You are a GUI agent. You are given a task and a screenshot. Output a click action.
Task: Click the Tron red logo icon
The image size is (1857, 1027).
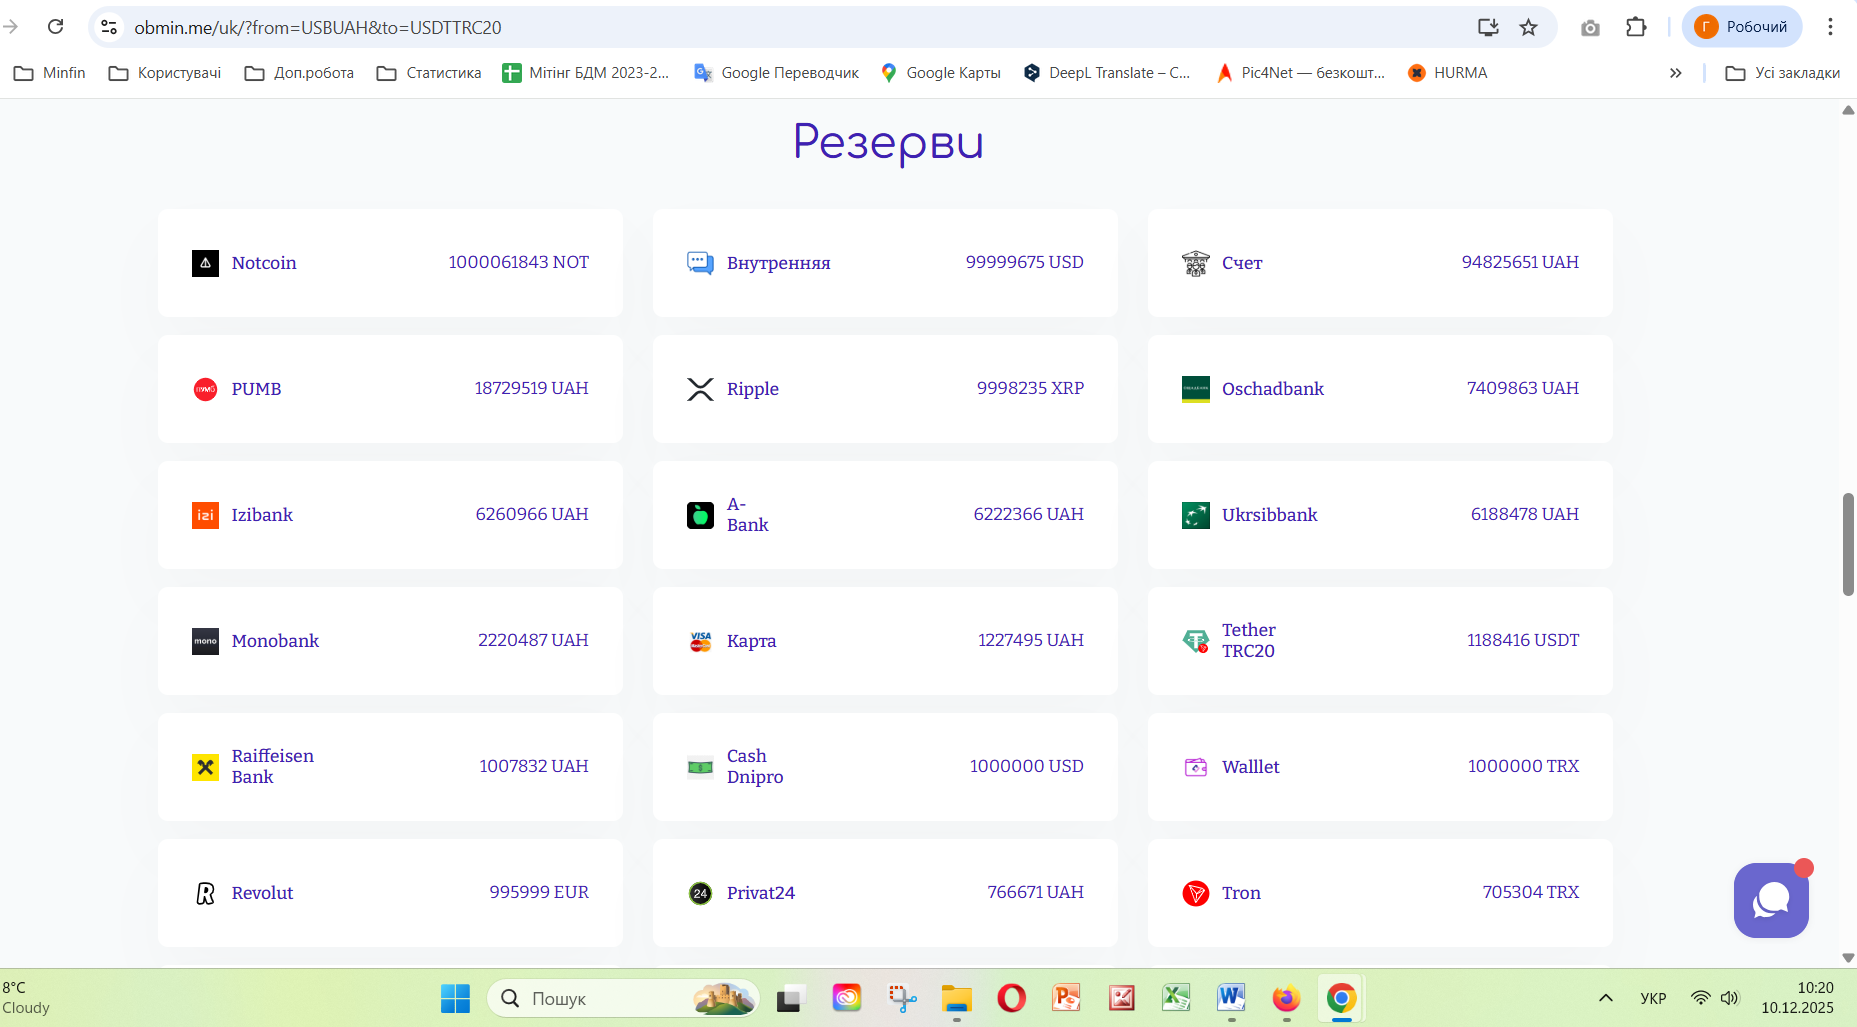point(1195,893)
